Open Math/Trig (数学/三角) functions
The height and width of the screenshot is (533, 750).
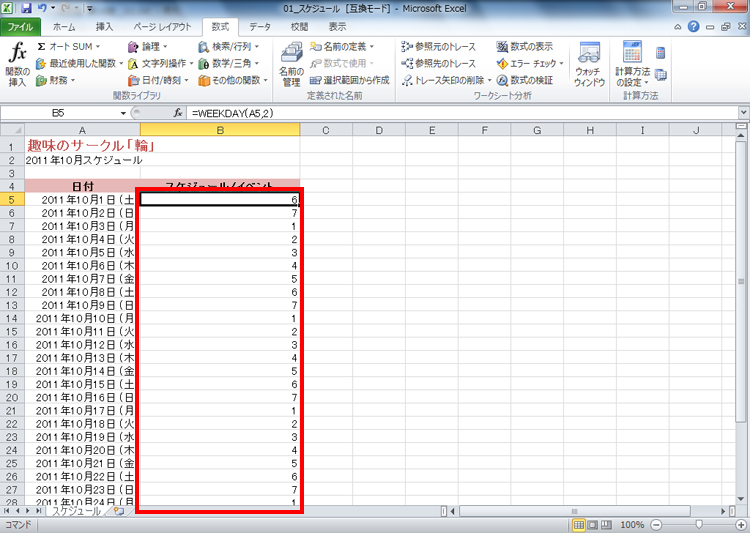pos(229,63)
